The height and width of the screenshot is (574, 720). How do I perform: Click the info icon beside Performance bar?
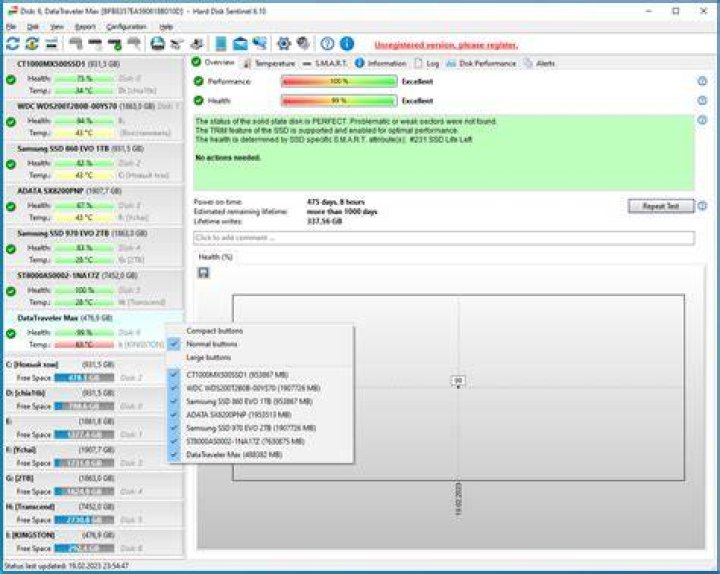[x=702, y=81]
